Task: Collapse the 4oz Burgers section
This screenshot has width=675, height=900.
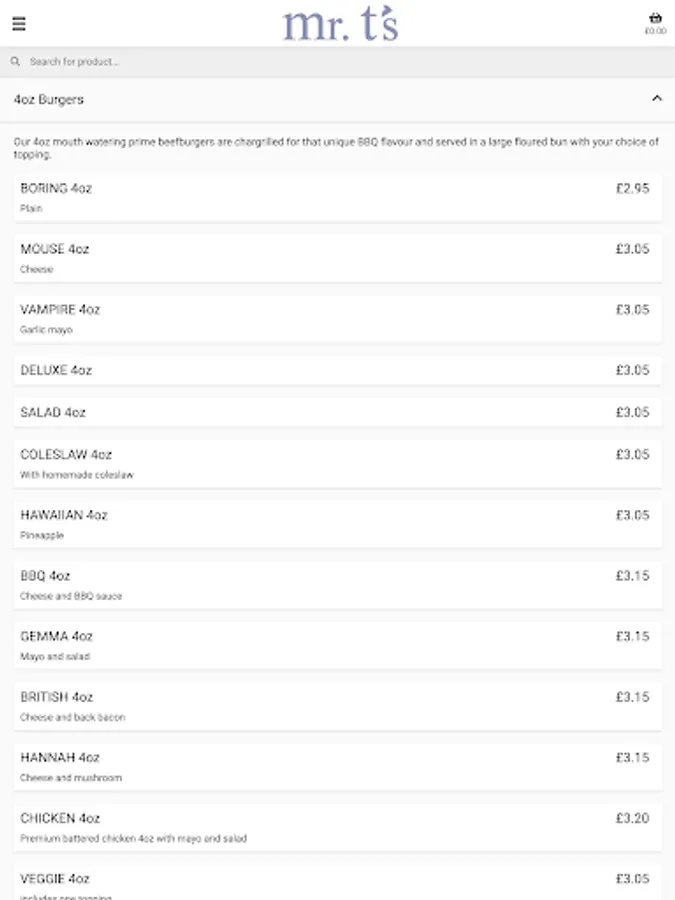Action: point(657,99)
